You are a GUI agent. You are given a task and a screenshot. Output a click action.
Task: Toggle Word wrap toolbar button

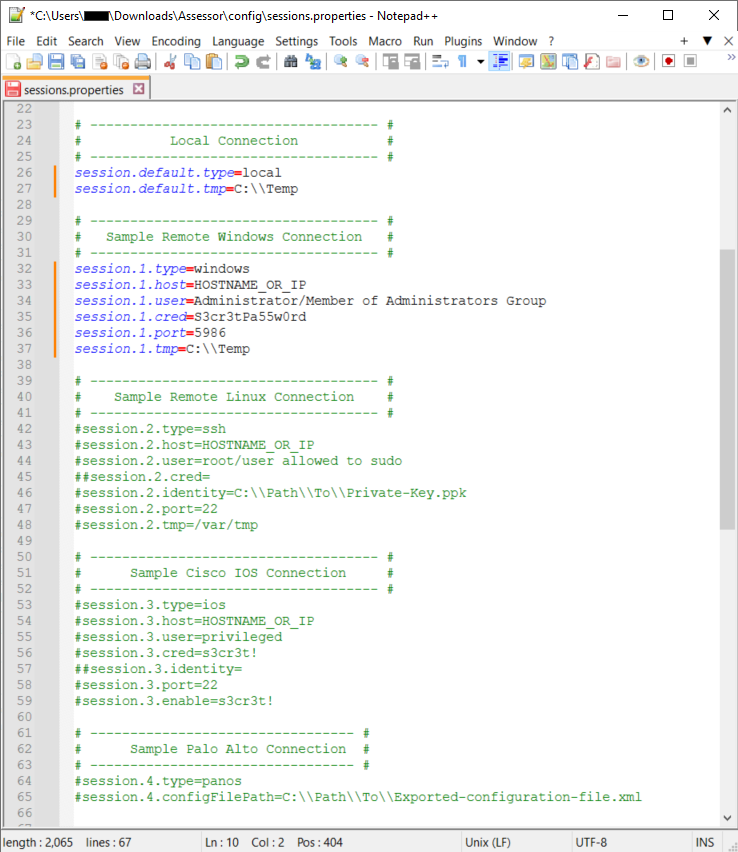(x=439, y=62)
